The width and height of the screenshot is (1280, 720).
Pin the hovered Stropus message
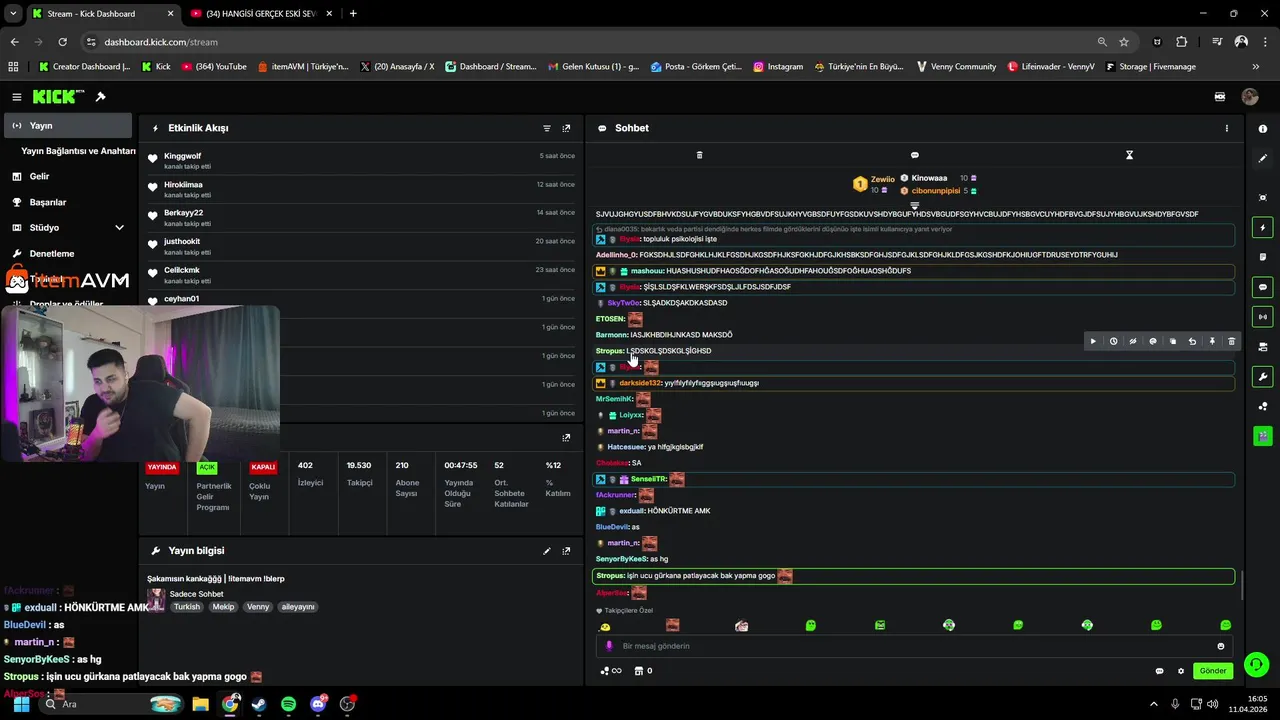point(1212,341)
